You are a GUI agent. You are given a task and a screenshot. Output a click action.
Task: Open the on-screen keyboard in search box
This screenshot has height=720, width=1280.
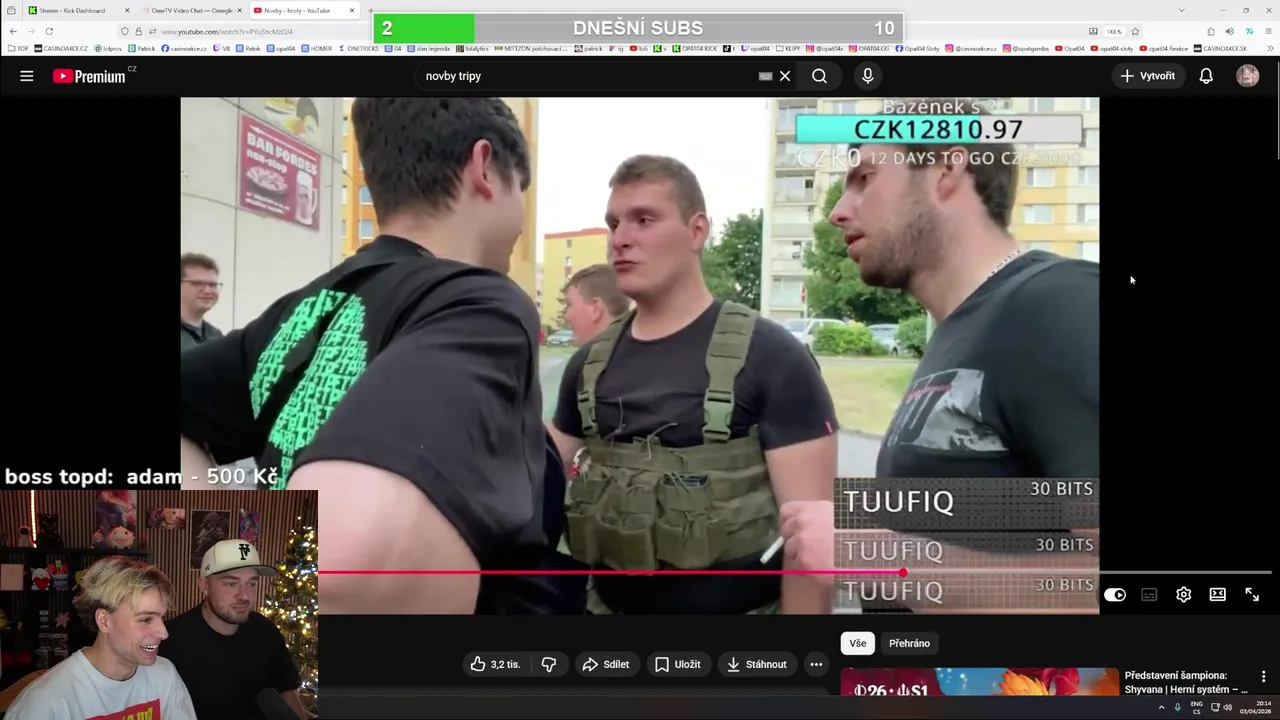765,76
